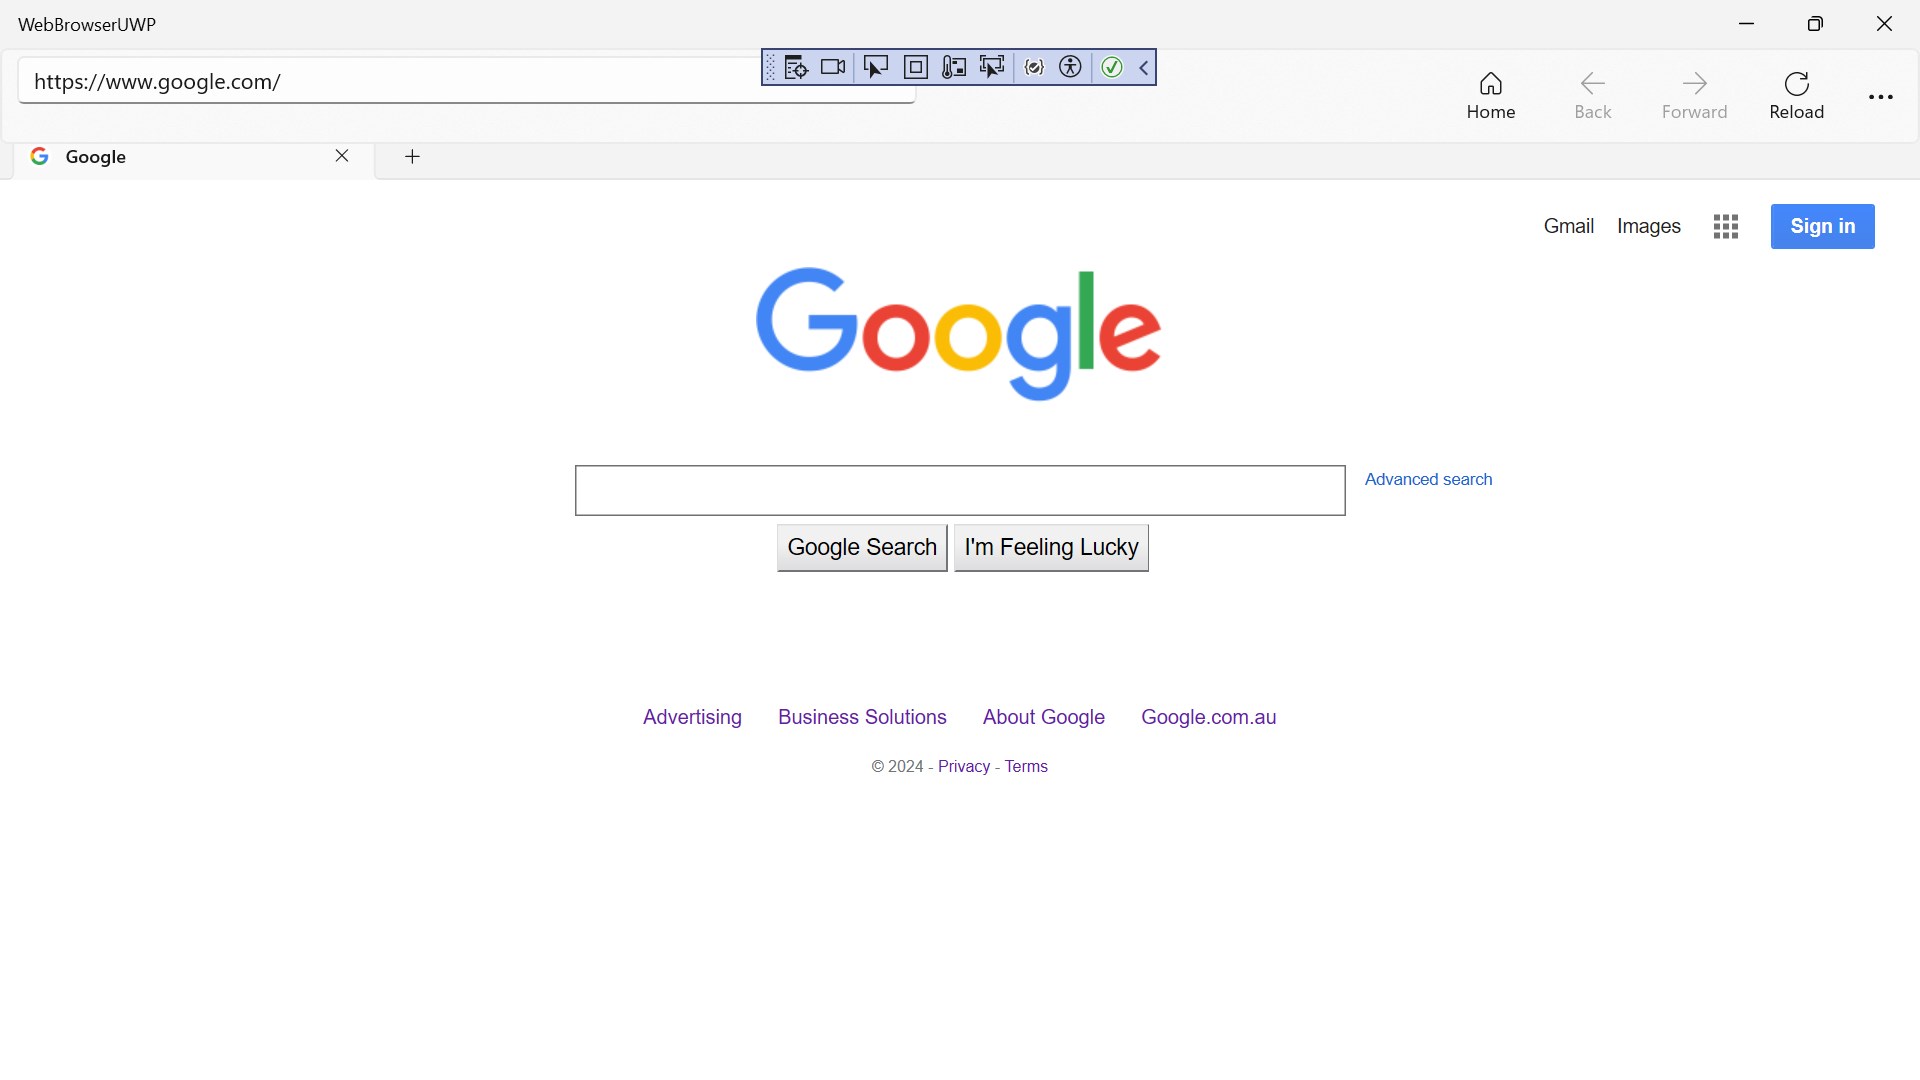Click the Sign in button
This screenshot has width=1920, height=1080.
coord(1823,226)
